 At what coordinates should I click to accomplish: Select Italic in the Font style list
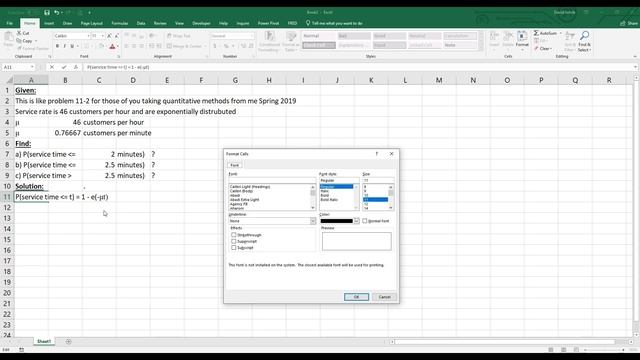coord(325,191)
